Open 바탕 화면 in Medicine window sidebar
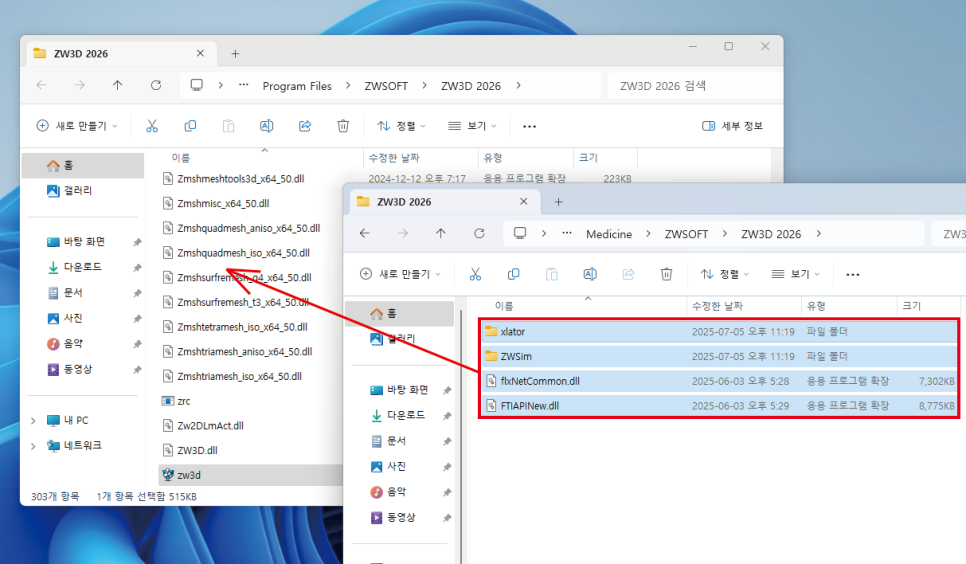This screenshot has width=966, height=564. [399, 390]
